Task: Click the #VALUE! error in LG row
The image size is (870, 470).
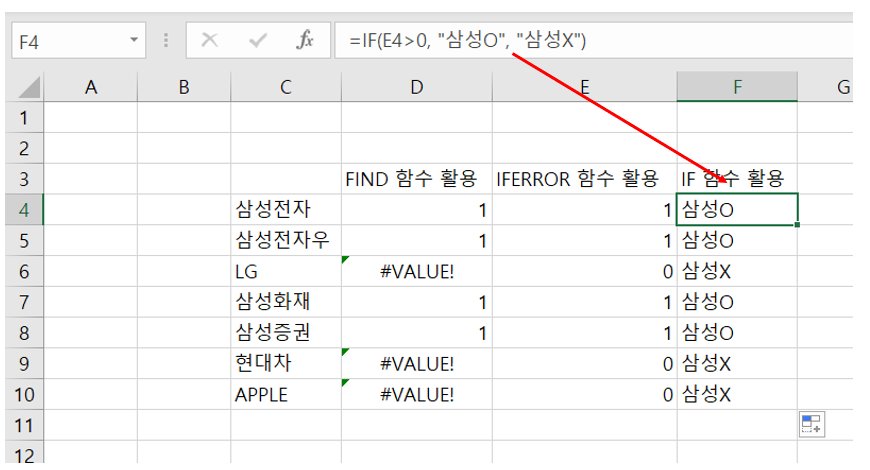Action: (417, 271)
